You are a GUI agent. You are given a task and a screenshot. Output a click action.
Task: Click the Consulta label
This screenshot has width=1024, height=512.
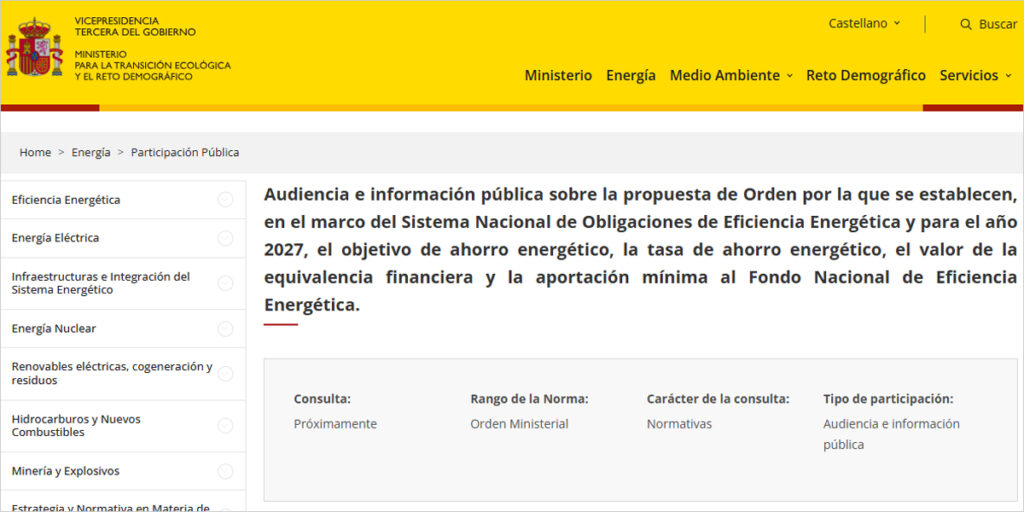322,399
